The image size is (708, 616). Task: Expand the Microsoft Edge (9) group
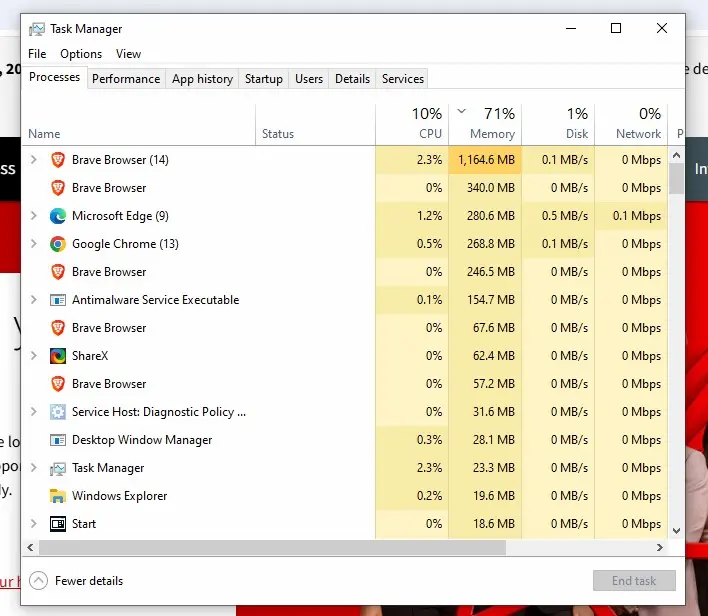(x=33, y=215)
